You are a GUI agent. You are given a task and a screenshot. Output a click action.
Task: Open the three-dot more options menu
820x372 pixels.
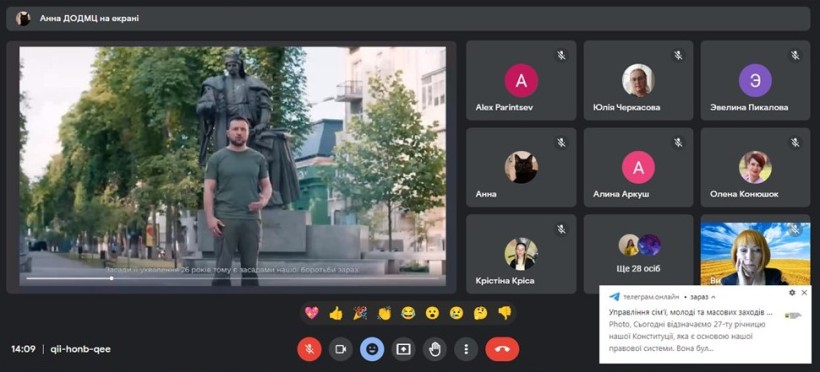point(466,349)
